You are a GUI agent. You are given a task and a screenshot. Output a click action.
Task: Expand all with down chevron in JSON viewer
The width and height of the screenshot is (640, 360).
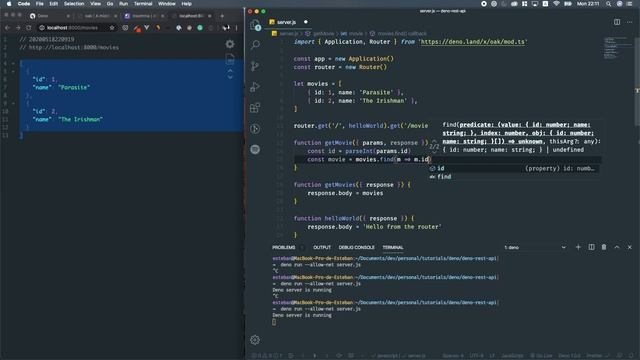click(230, 77)
